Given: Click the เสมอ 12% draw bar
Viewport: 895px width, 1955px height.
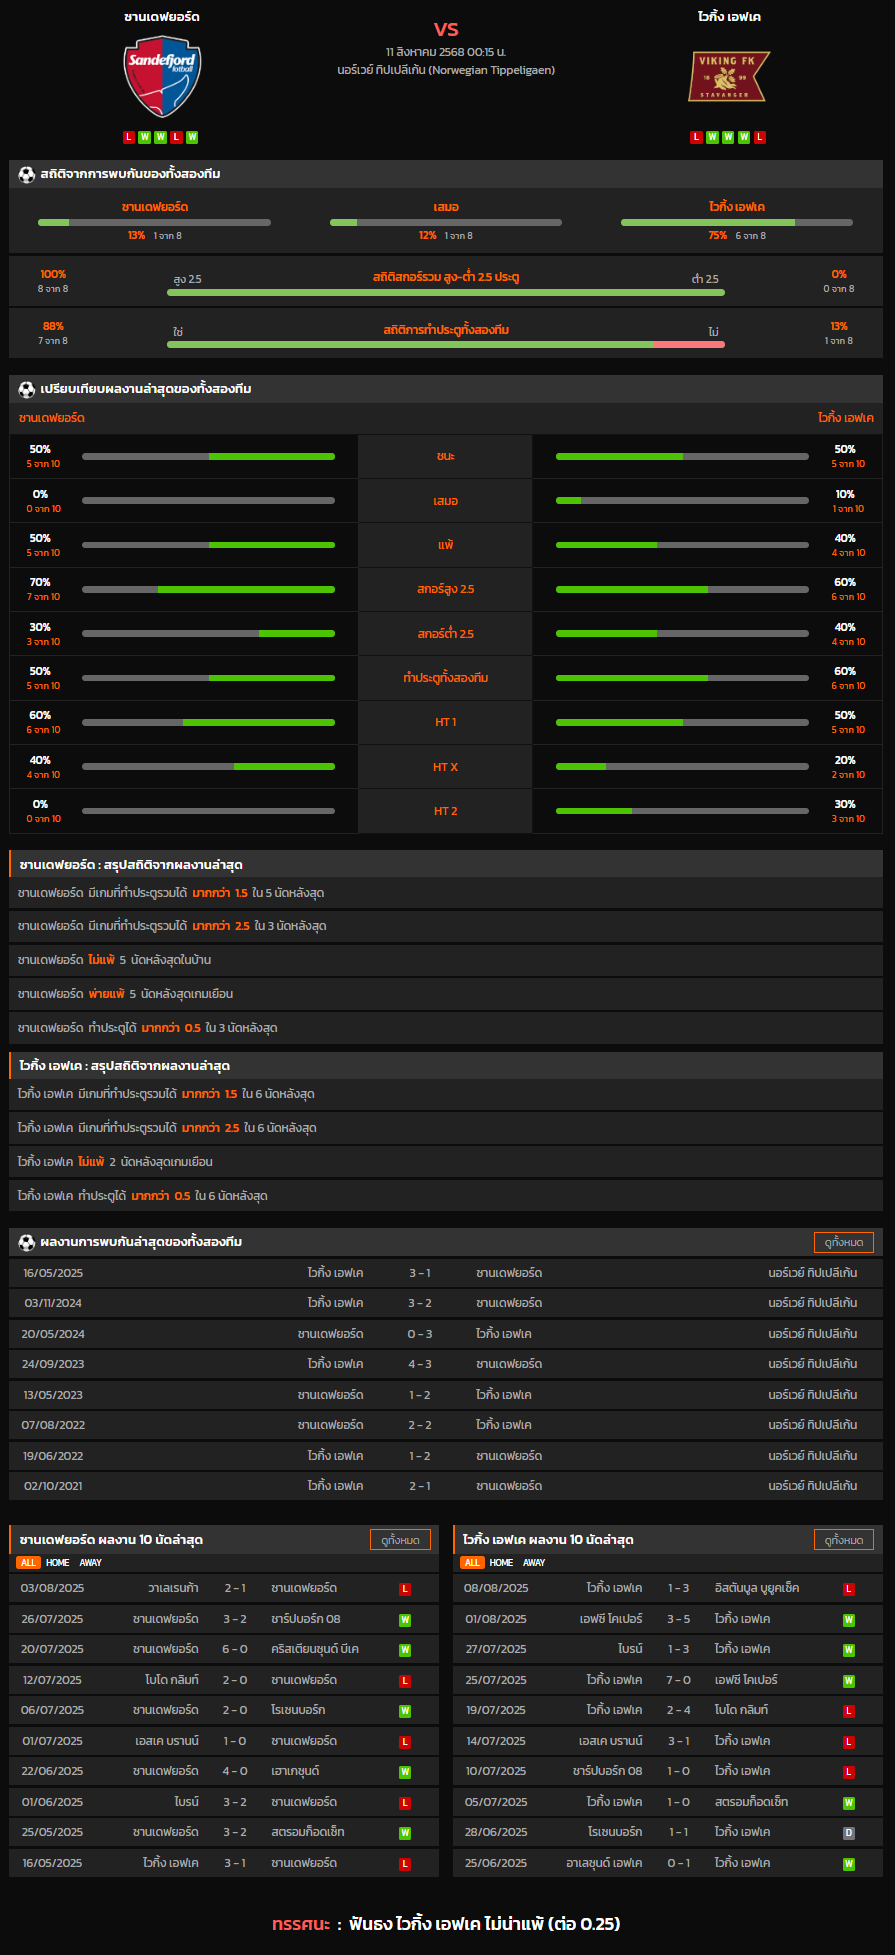Looking at the screenshot, I should [446, 222].
